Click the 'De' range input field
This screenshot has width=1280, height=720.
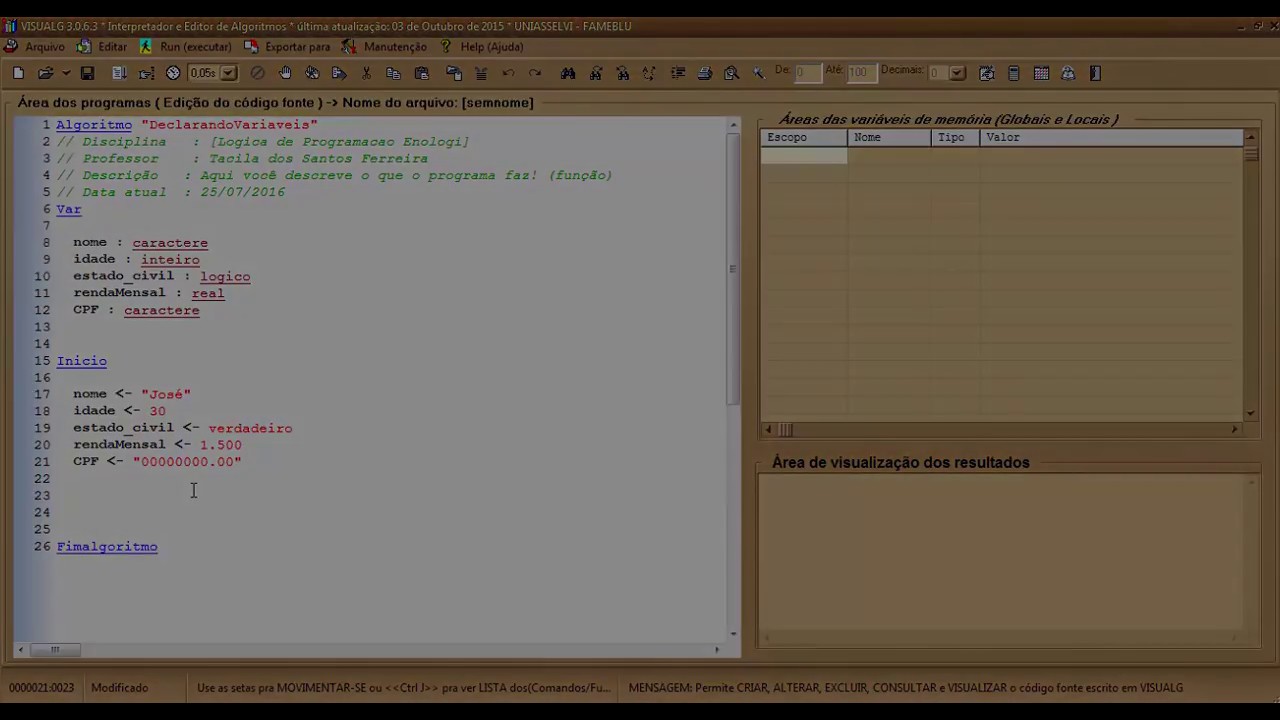[x=807, y=73]
